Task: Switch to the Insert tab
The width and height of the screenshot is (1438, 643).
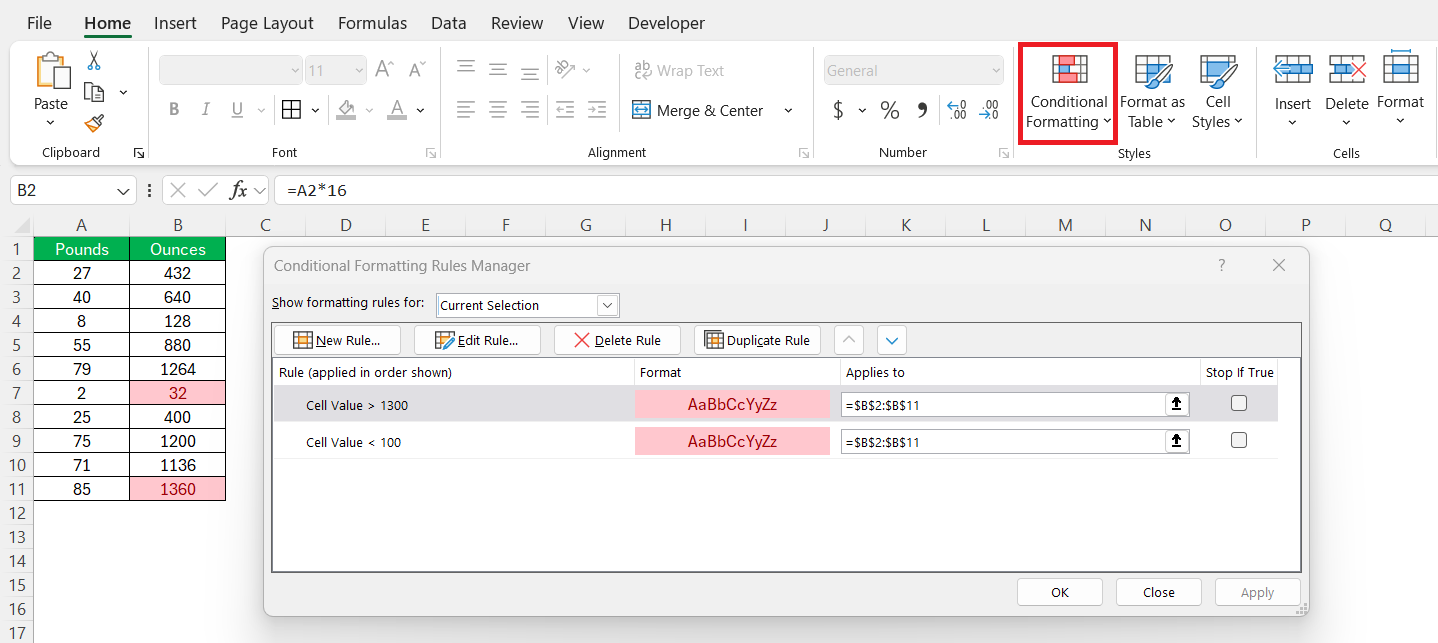Action: click(x=175, y=22)
